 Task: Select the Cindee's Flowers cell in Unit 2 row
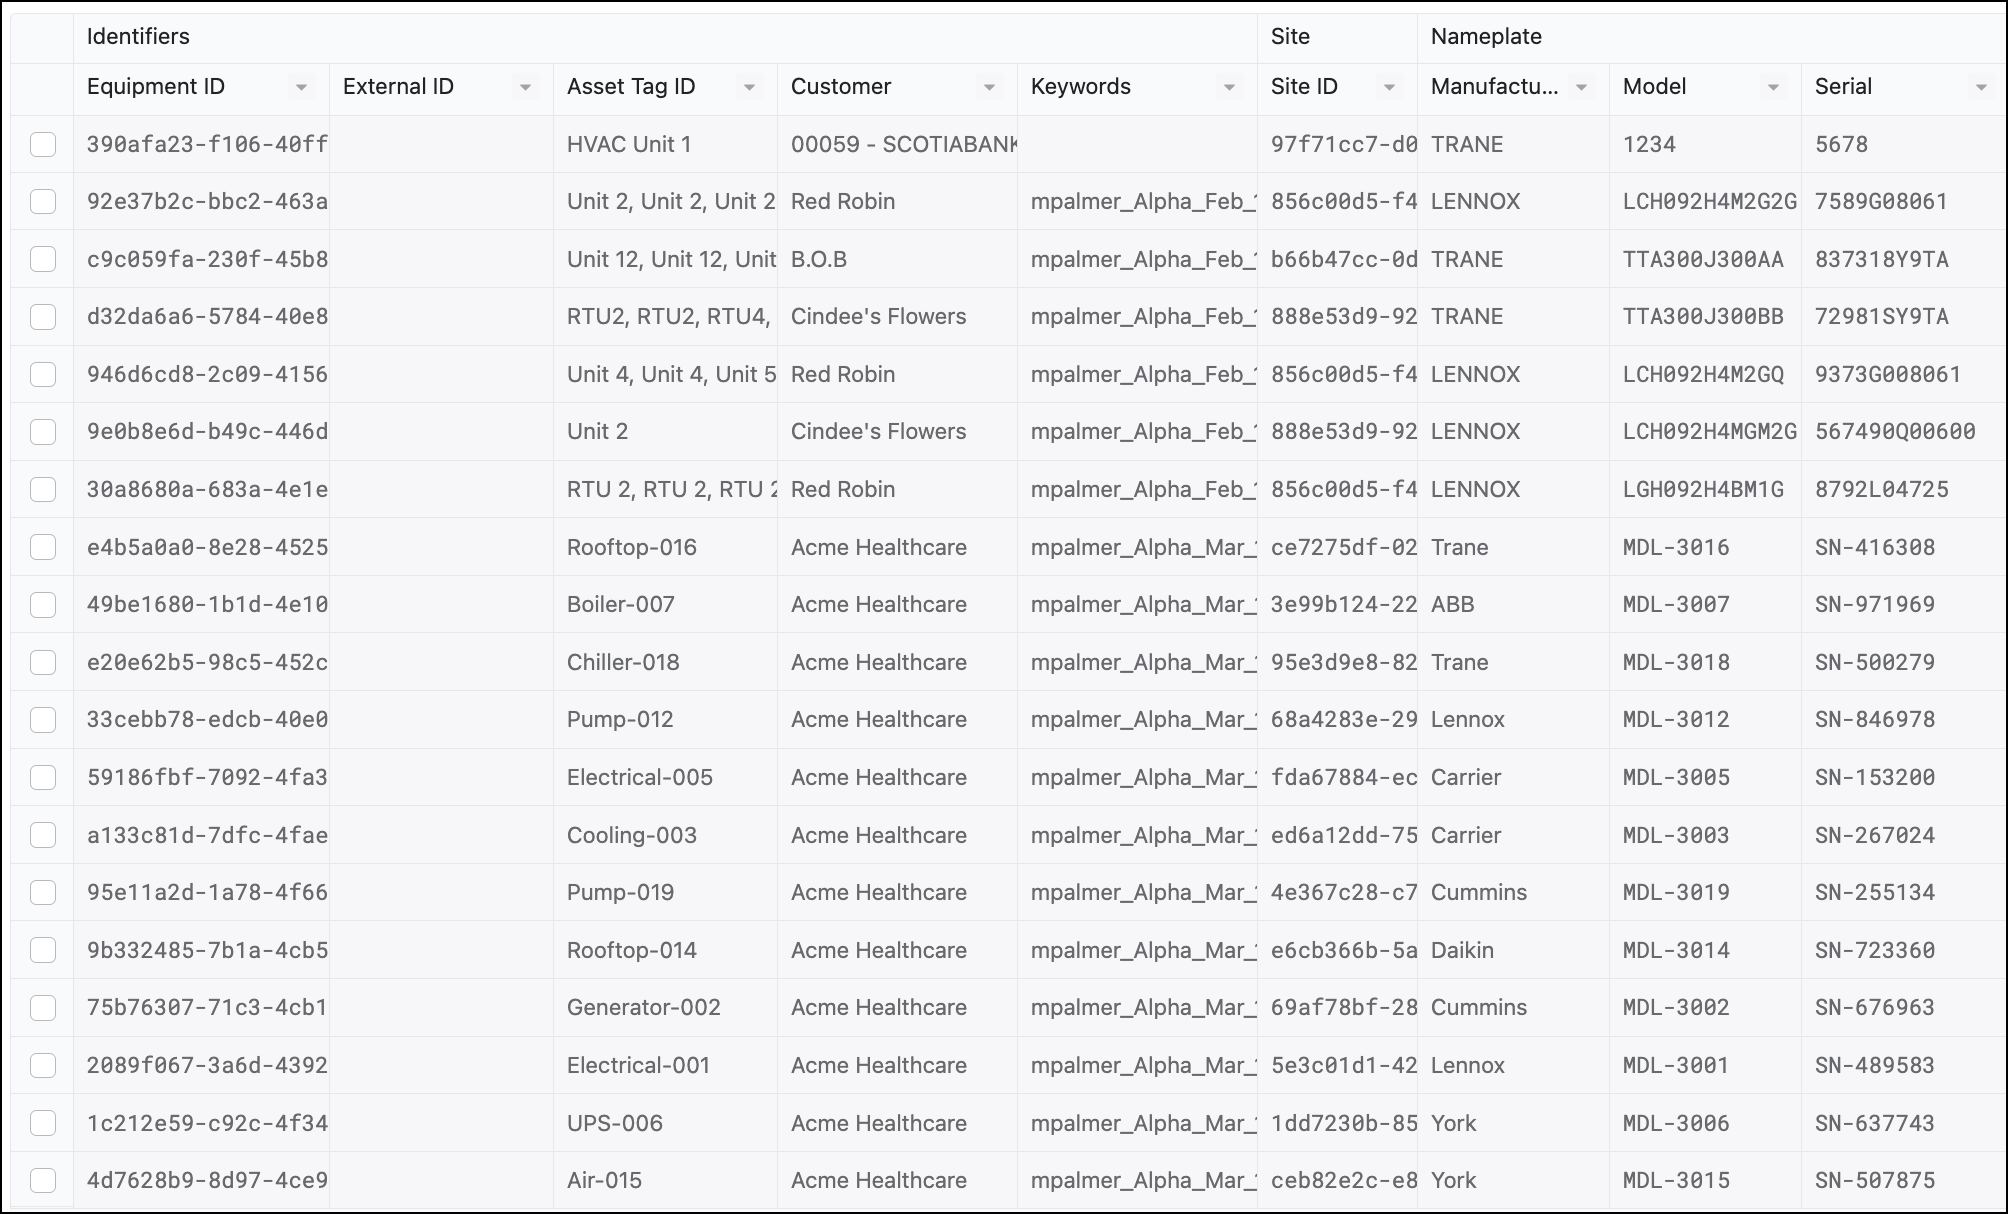pyautogui.click(x=897, y=432)
